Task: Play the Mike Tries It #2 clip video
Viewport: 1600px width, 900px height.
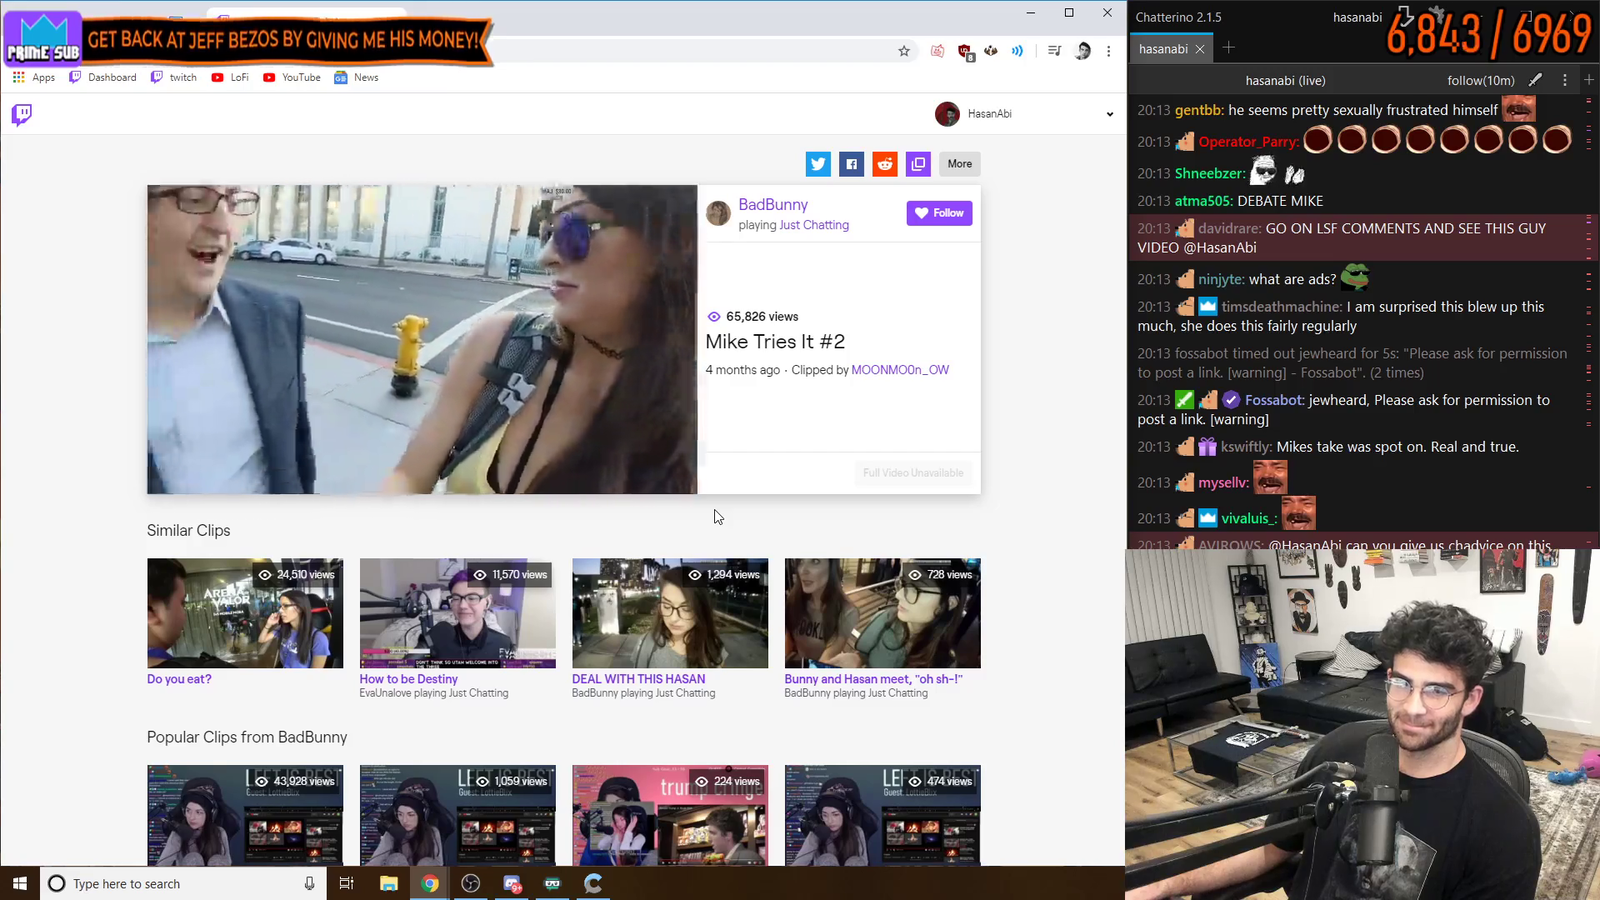Action: tap(422, 339)
